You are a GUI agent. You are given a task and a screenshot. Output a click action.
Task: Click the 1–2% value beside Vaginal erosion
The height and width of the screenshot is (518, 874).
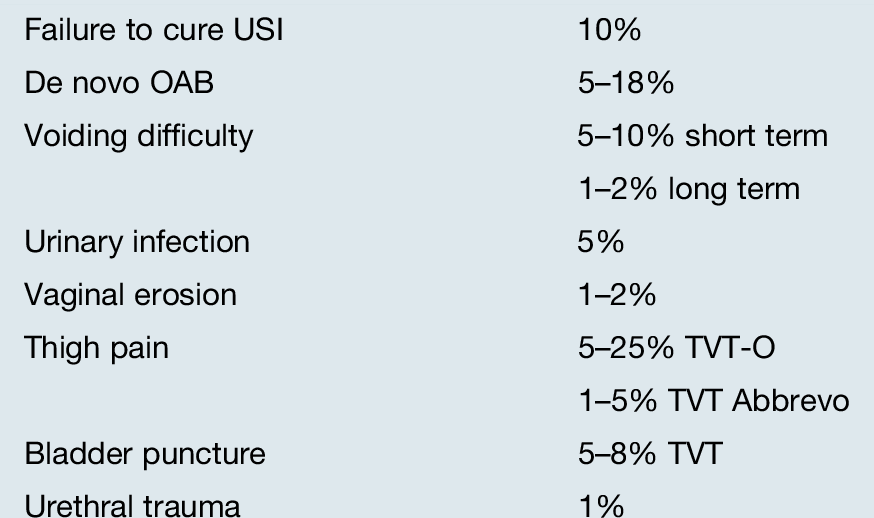click(x=616, y=295)
